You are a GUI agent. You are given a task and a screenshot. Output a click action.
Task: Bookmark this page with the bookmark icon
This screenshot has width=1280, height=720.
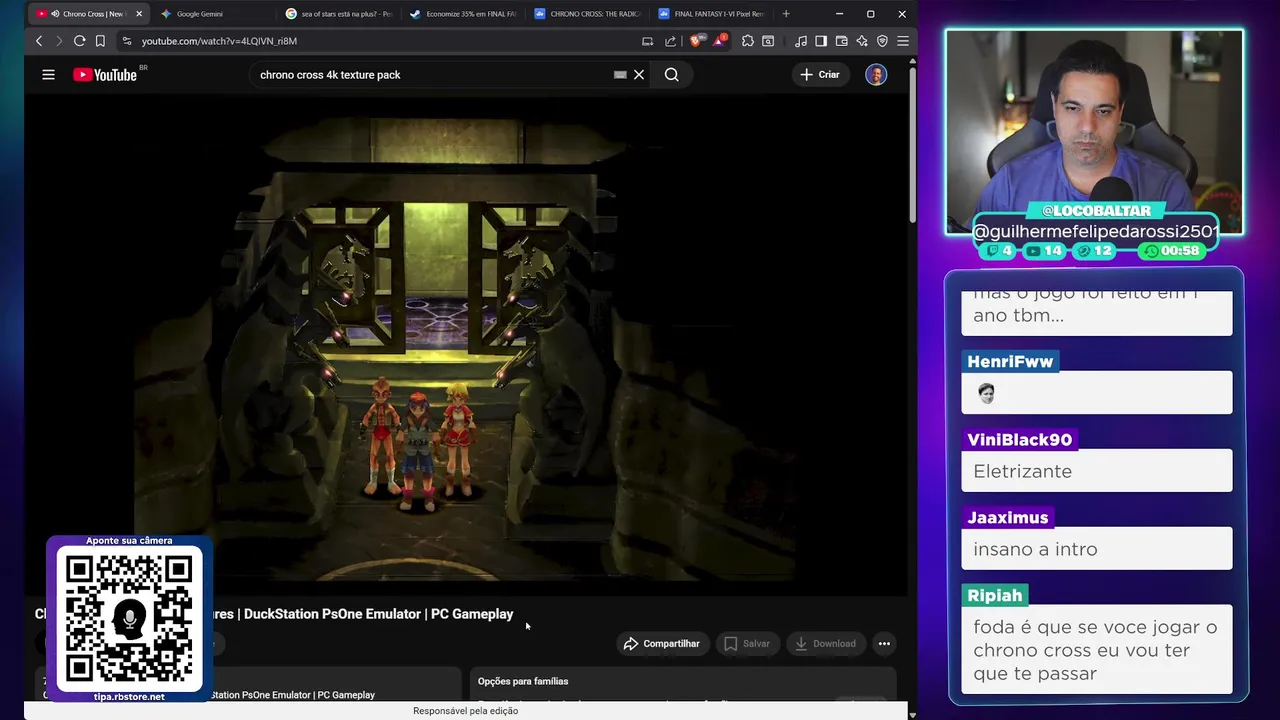[100, 41]
